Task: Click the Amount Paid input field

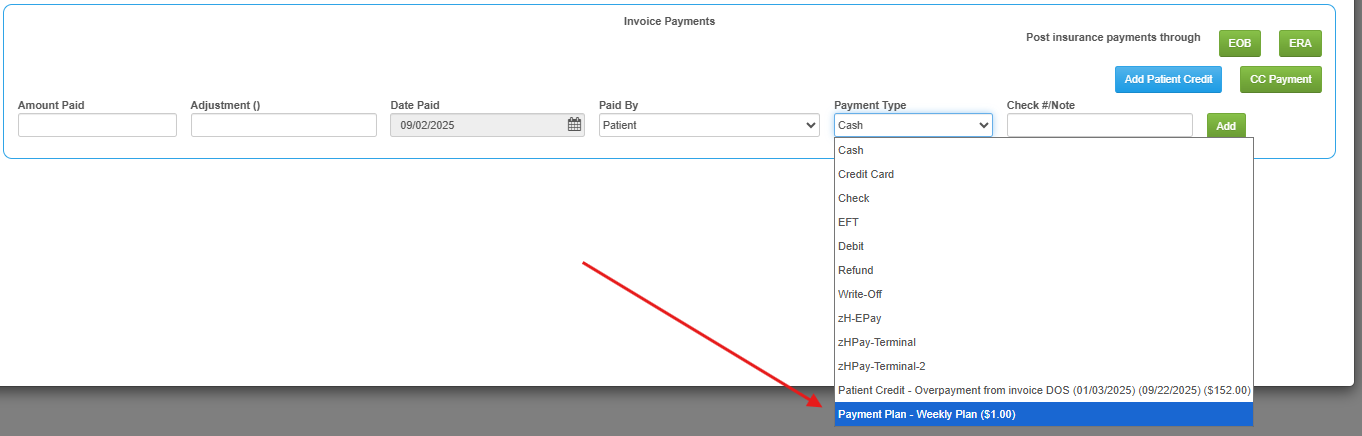Action: tap(97, 125)
